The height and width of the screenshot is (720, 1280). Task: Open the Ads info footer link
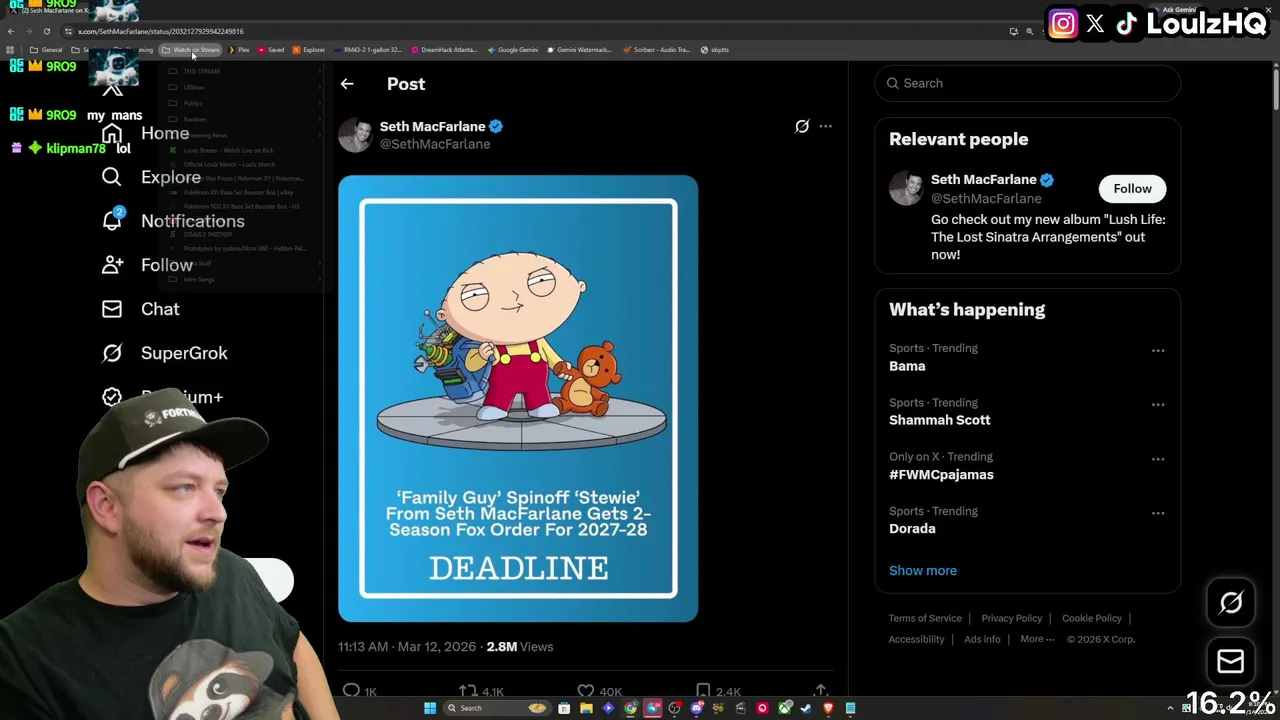click(982, 639)
